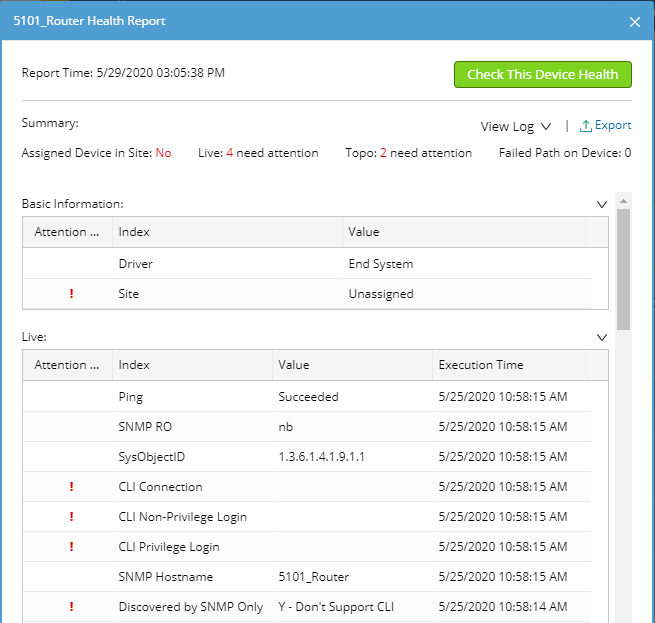Screen dimensions: 655x623
Task: Click the Live table Value column header
Action: pos(353,365)
